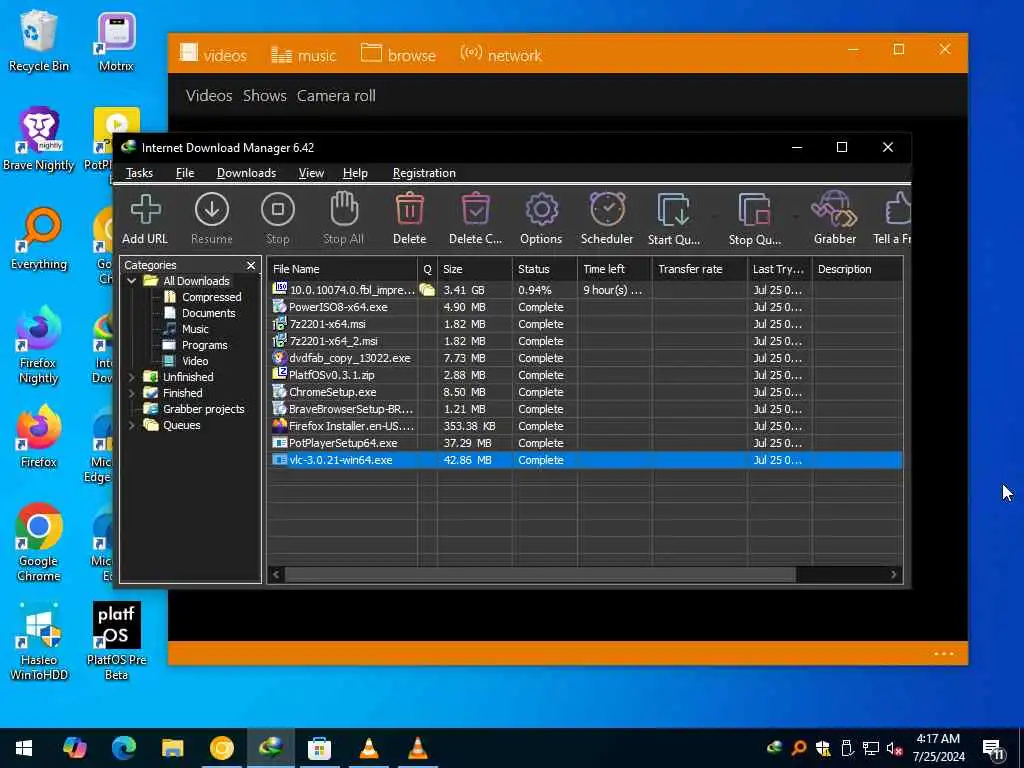The image size is (1024, 768).
Task: Select the Programs category
Action: [195, 345]
